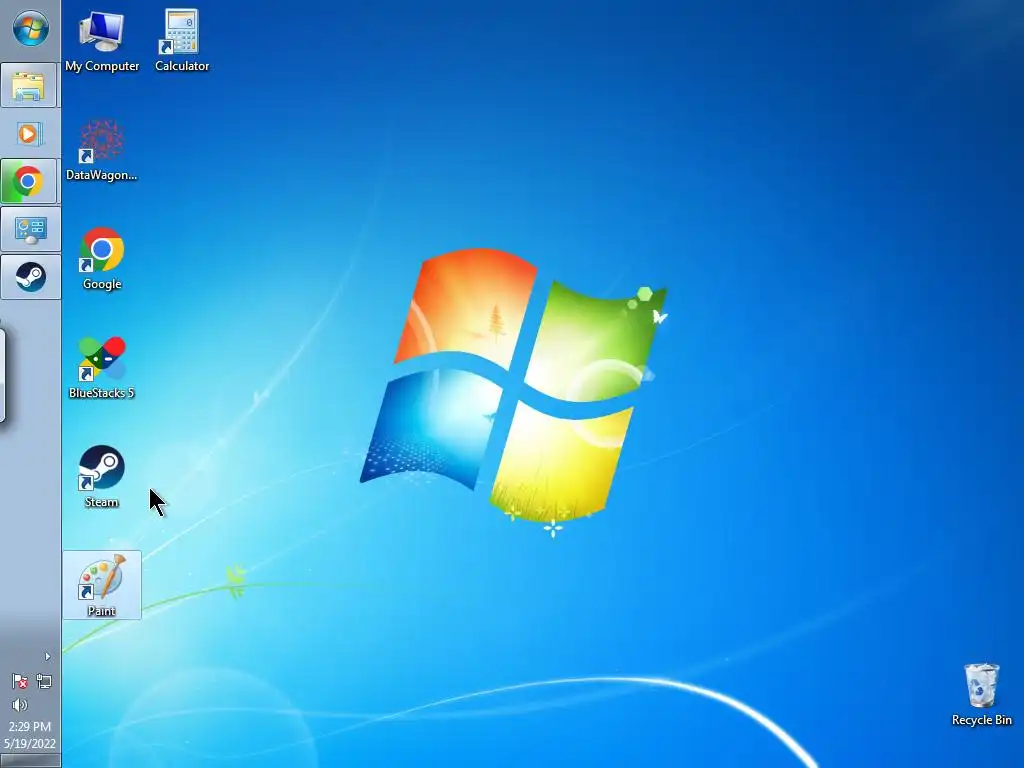The image size is (1024, 768).
Task: Launch Windows Media Player from the taskbar
Action: [29, 135]
